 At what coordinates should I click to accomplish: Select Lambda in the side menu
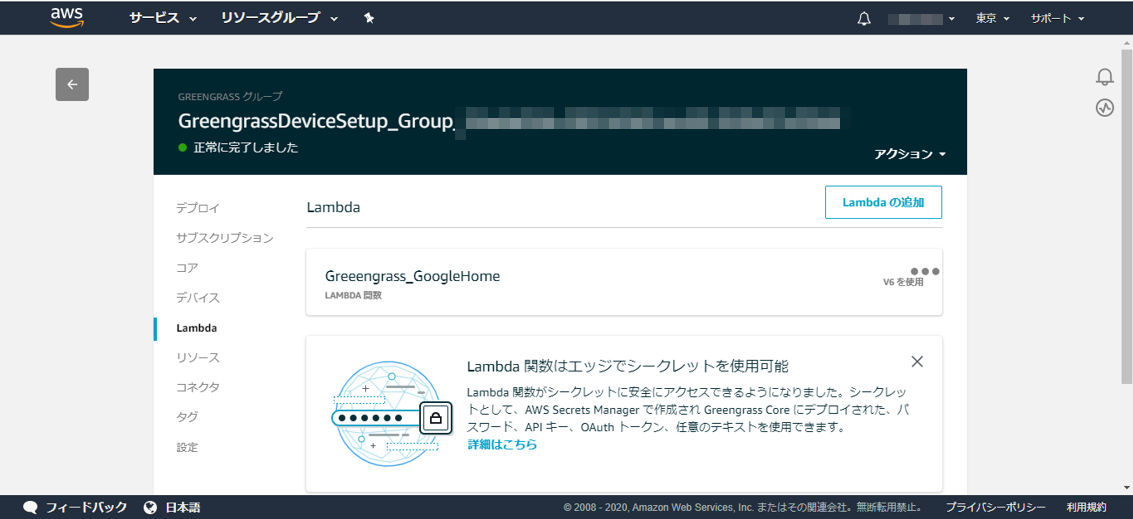point(197,328)
